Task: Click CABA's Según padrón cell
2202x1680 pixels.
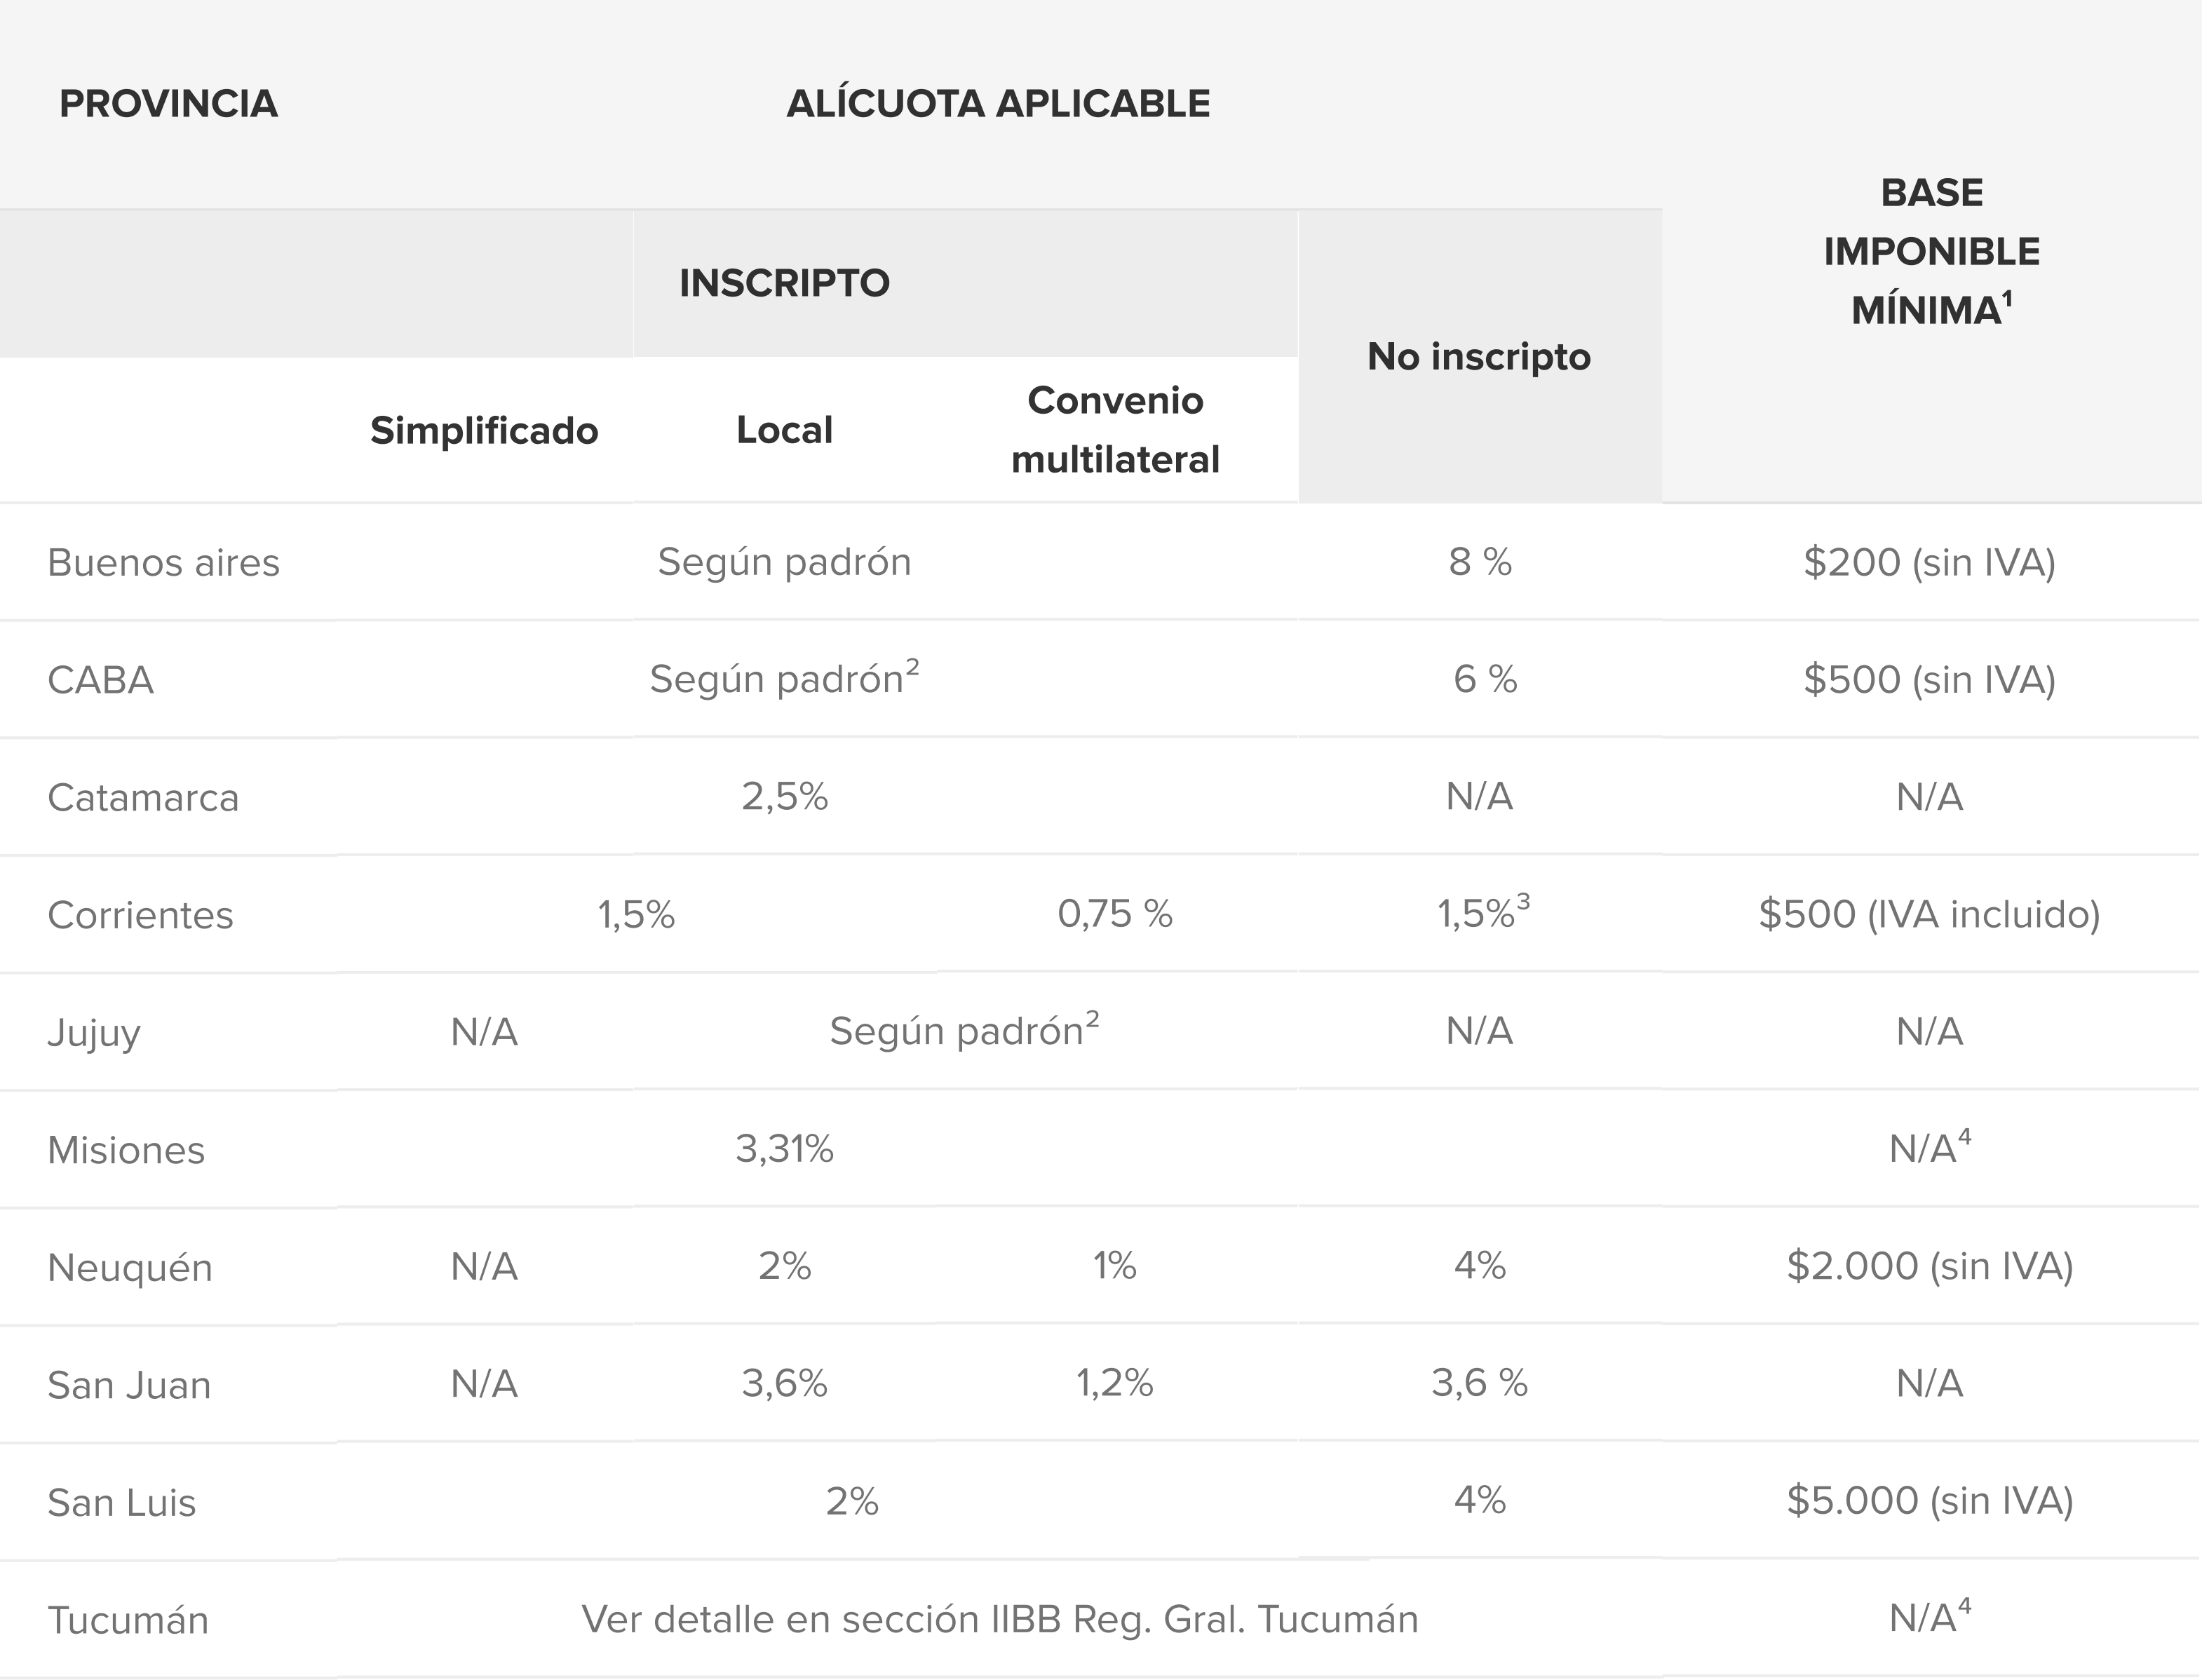Action: [x=784, y=679]
